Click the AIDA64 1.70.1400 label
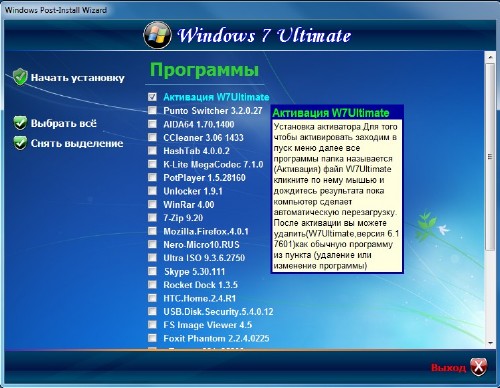 199,124
